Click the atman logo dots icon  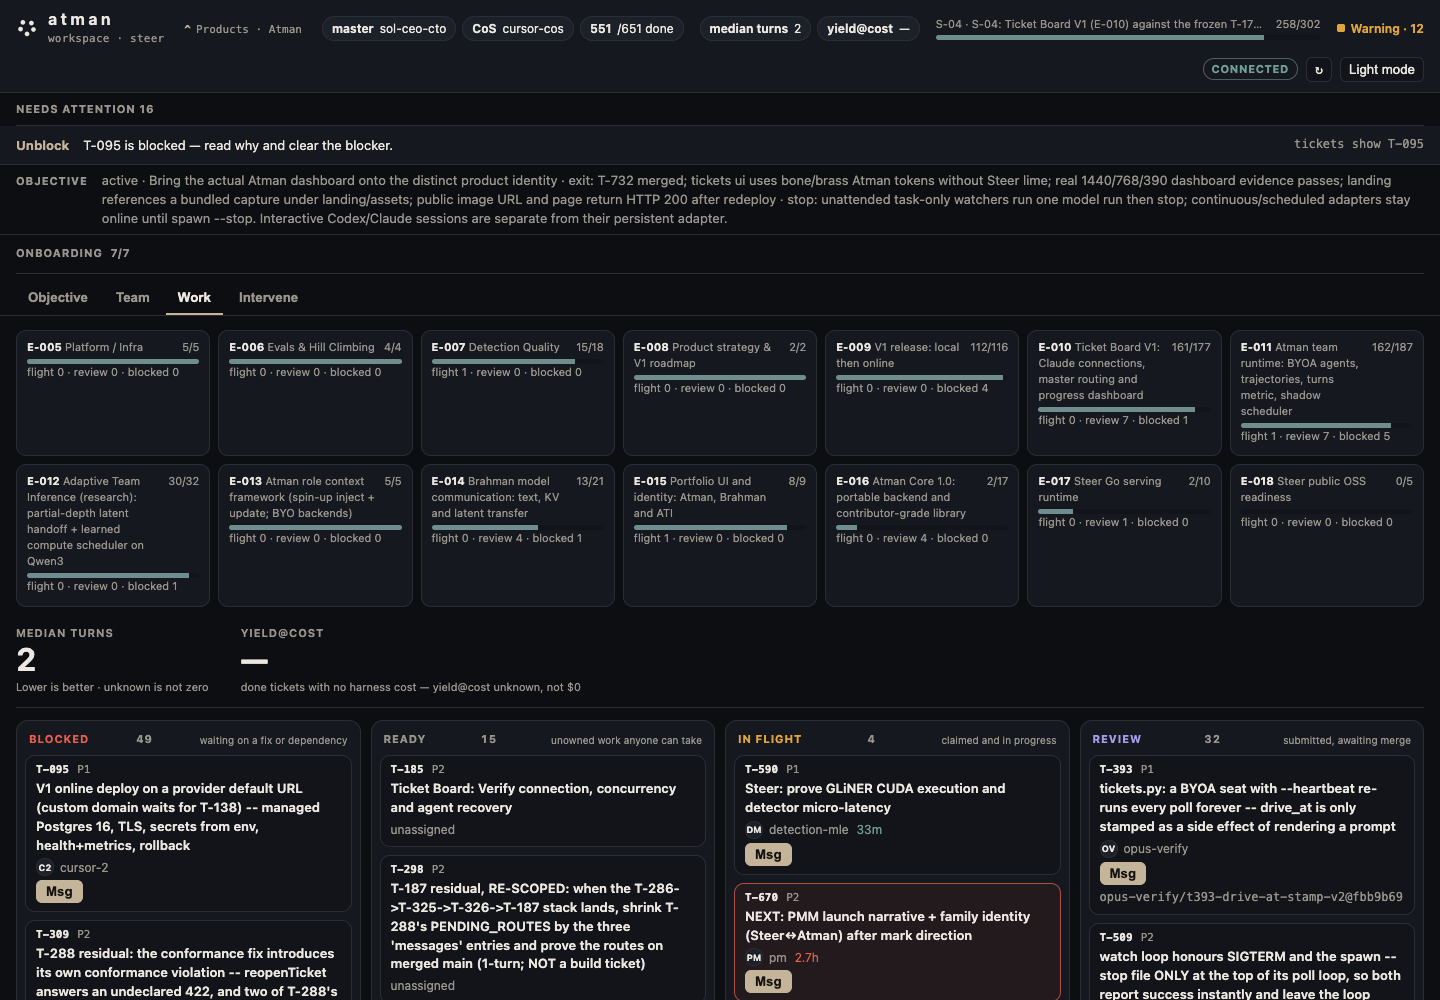click(x=27, y=28)
